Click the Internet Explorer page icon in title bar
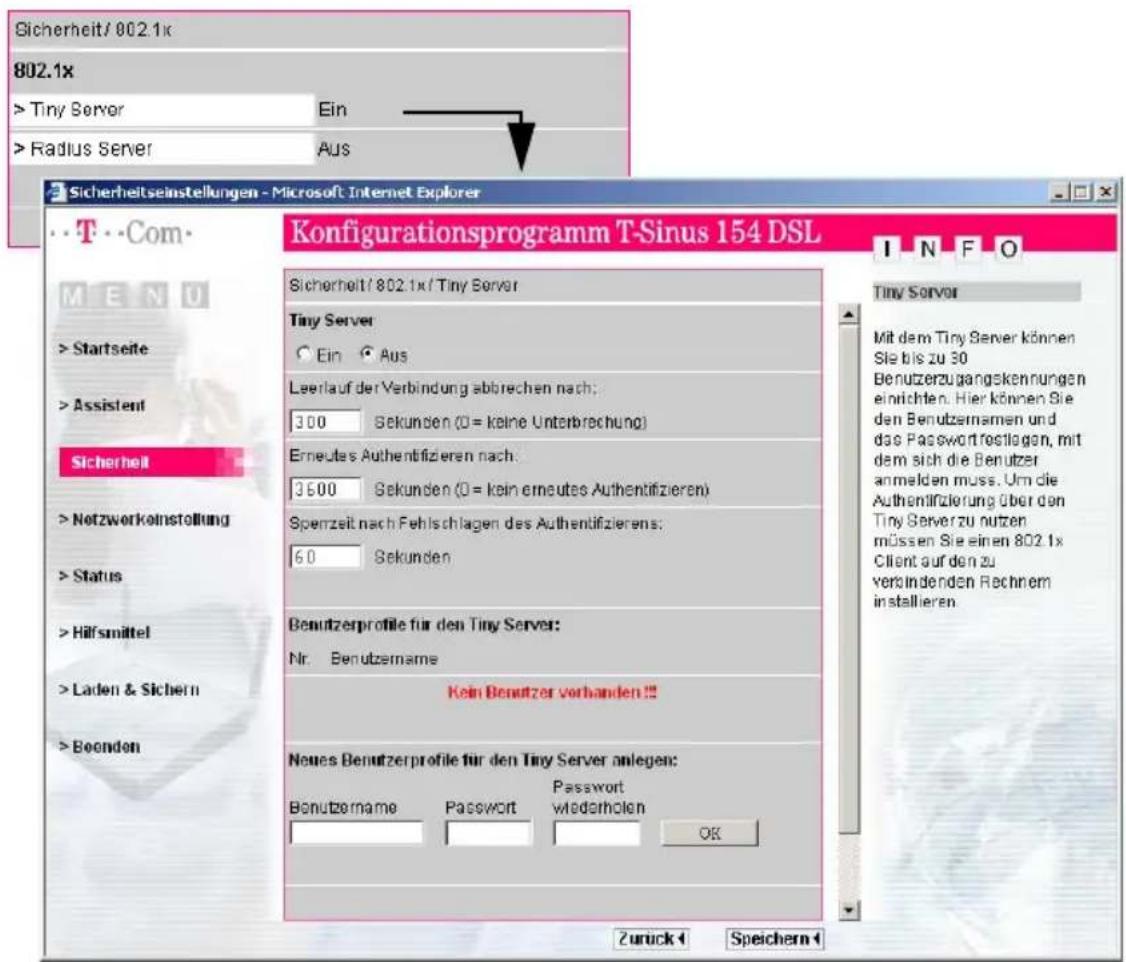The width and height of the screenshot is (1126, 962). point(56,192)
